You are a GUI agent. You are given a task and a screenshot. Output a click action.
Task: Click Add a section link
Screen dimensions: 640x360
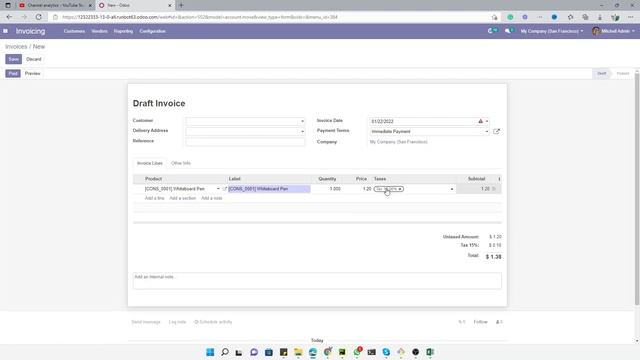(x=182, y=198)
